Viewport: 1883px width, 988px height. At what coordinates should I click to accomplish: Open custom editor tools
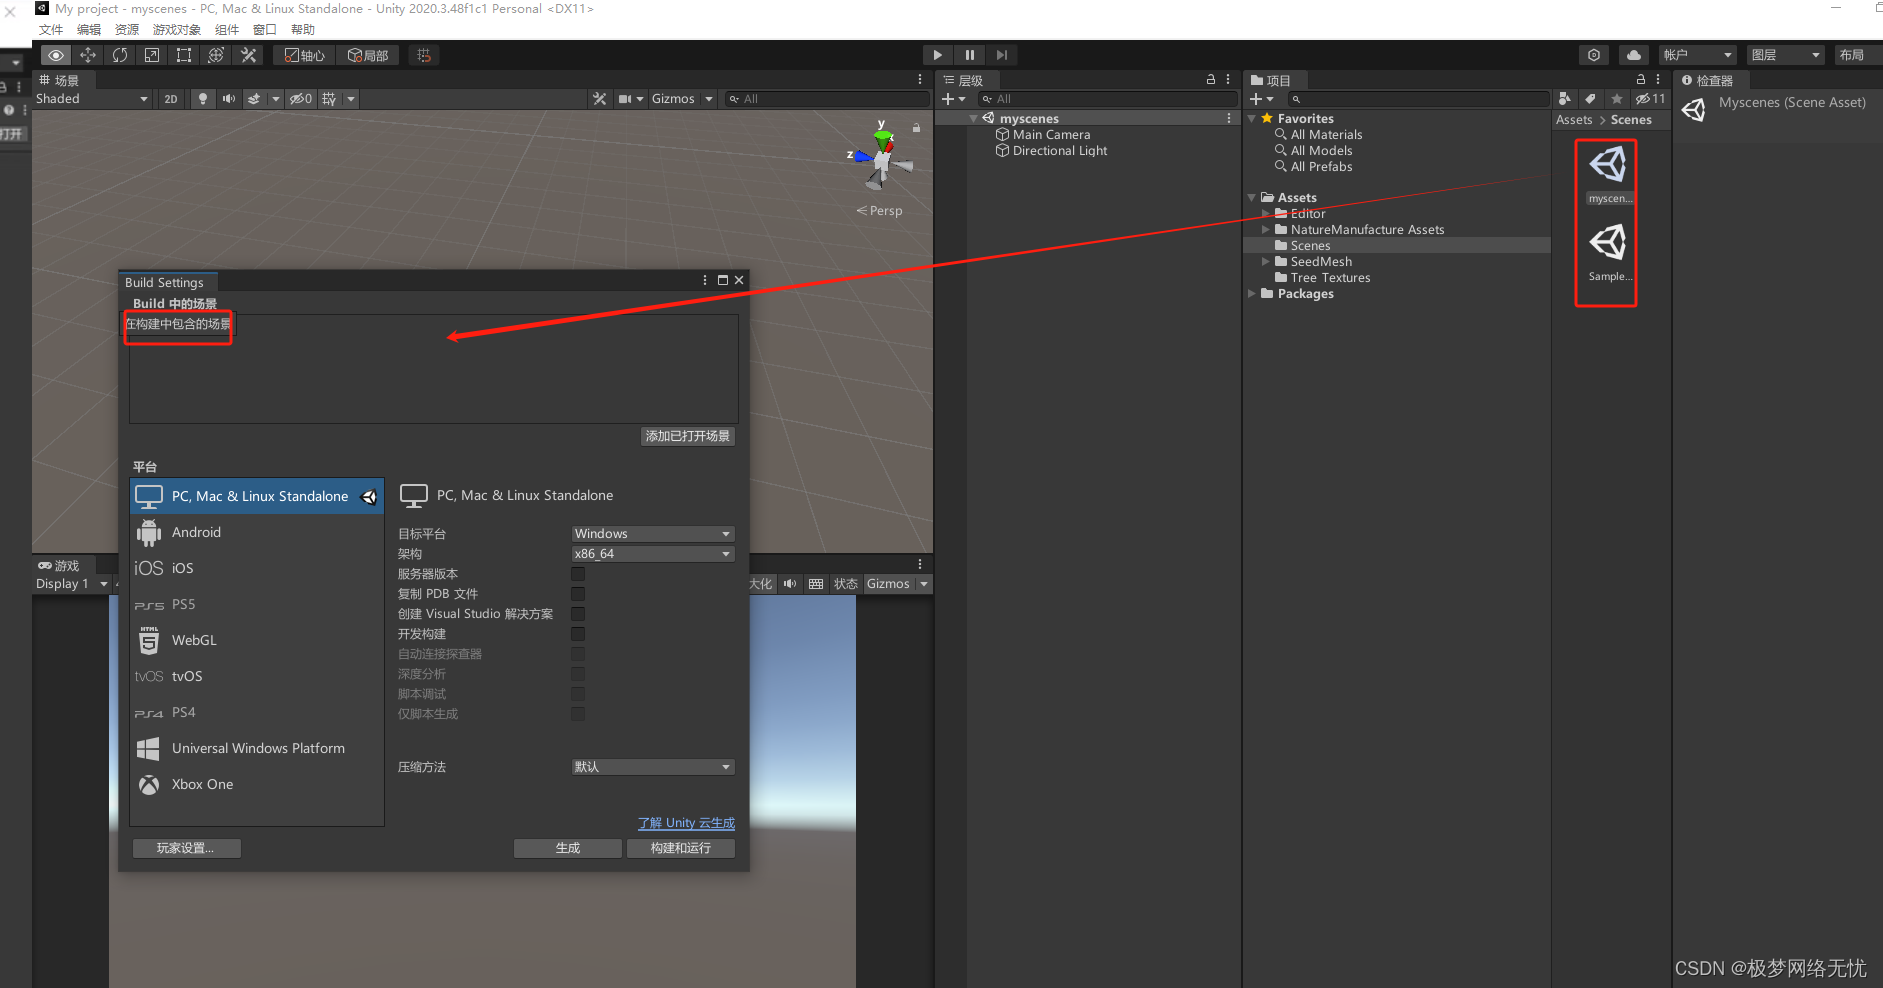pos(249,55)
